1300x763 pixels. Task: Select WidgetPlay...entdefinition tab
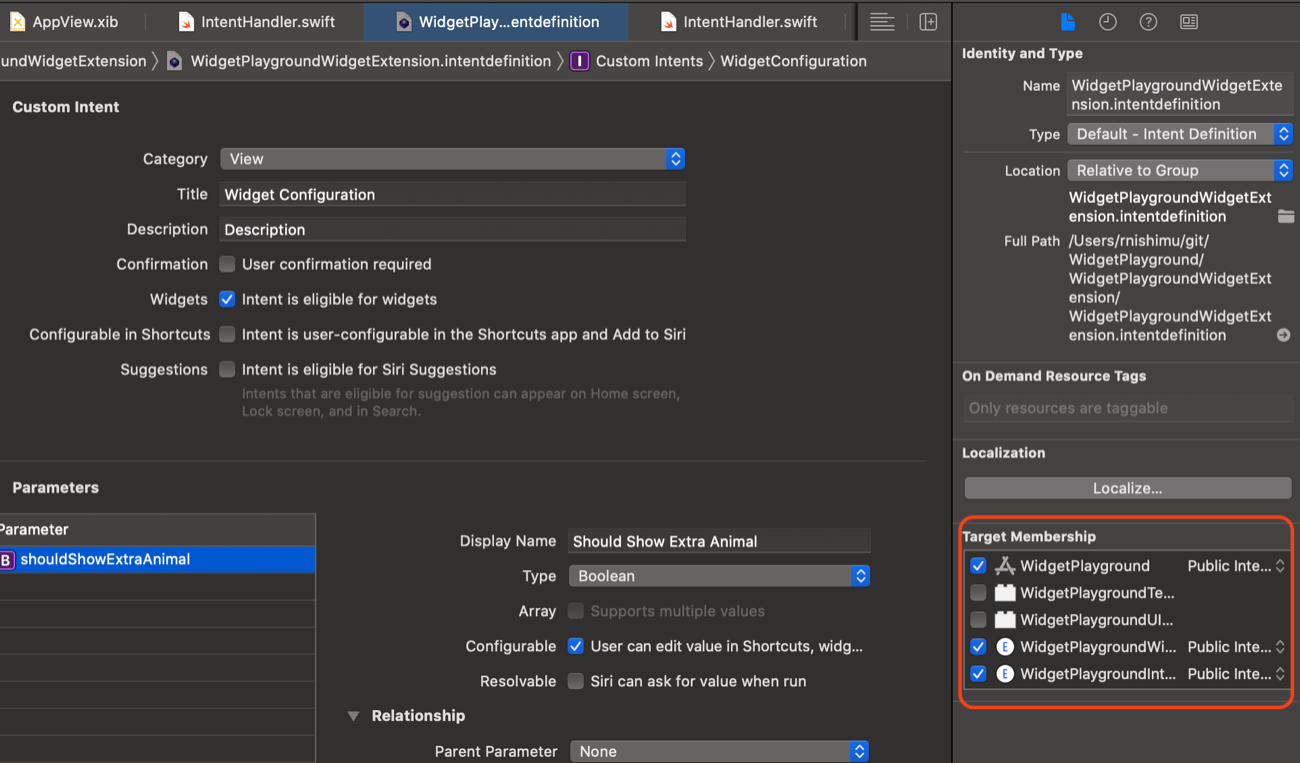[497, 22]
